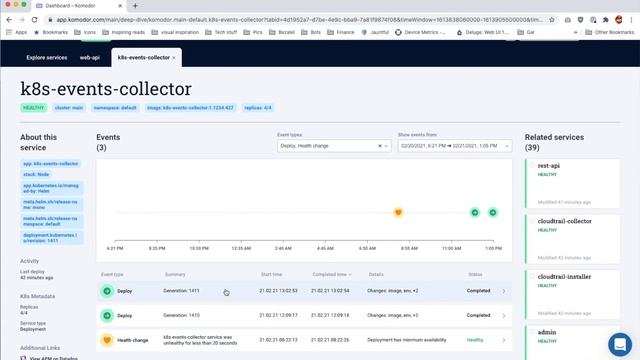This screenshot has width=640, height=360.
Task: Tick the rest-api related service checkbox
Action: click(x=532, y=165)
